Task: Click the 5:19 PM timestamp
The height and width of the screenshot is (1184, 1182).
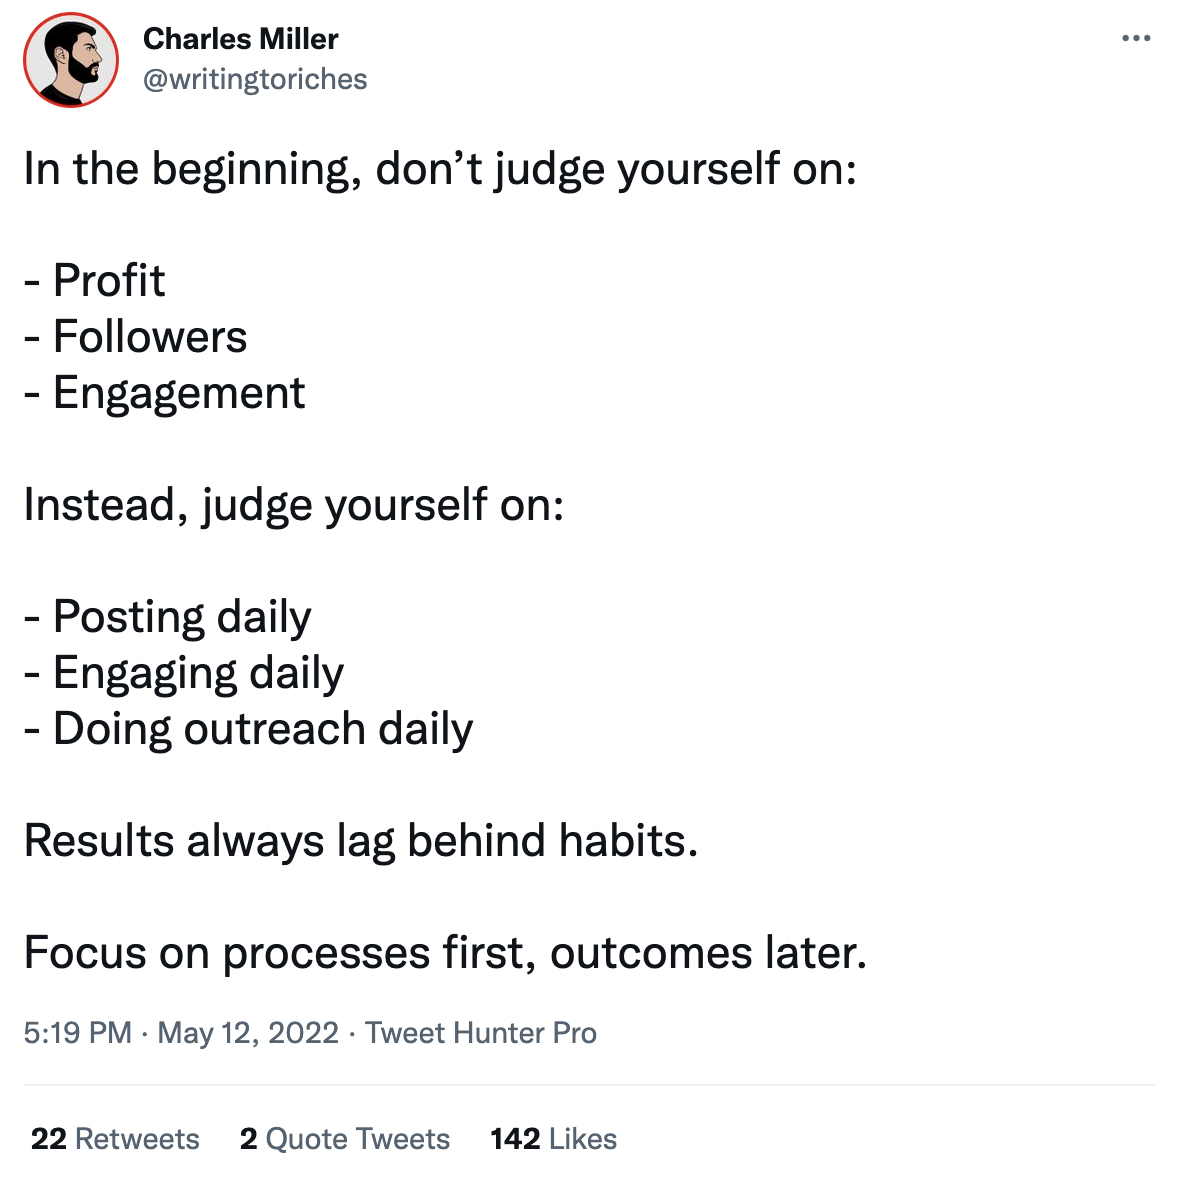Action: coord(77,1032)
